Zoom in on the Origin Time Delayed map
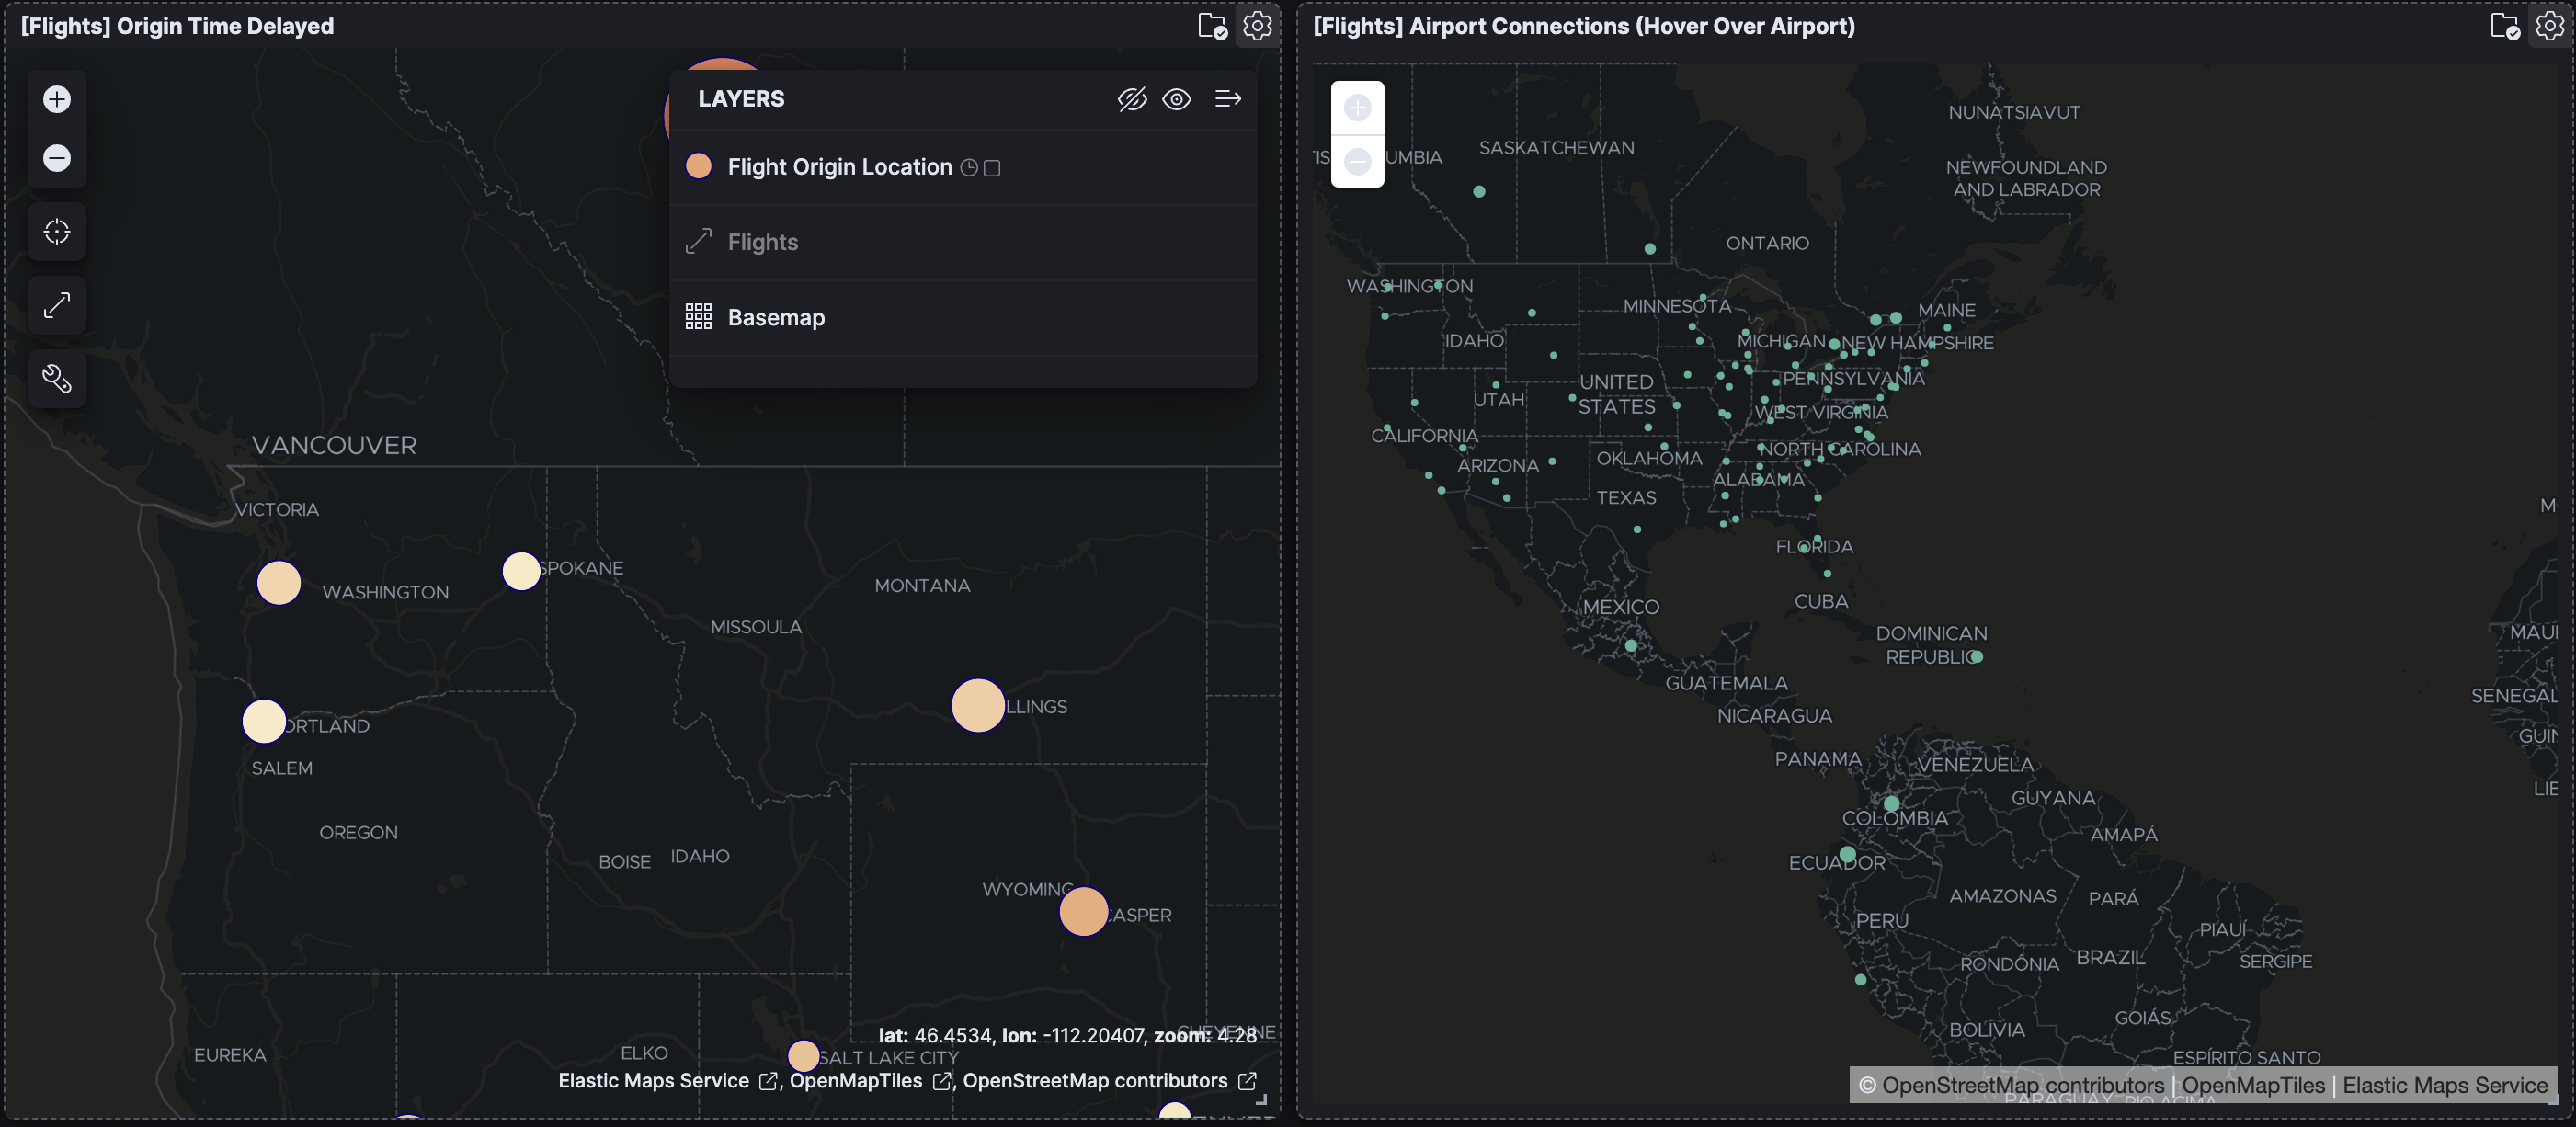 (57, 99)
